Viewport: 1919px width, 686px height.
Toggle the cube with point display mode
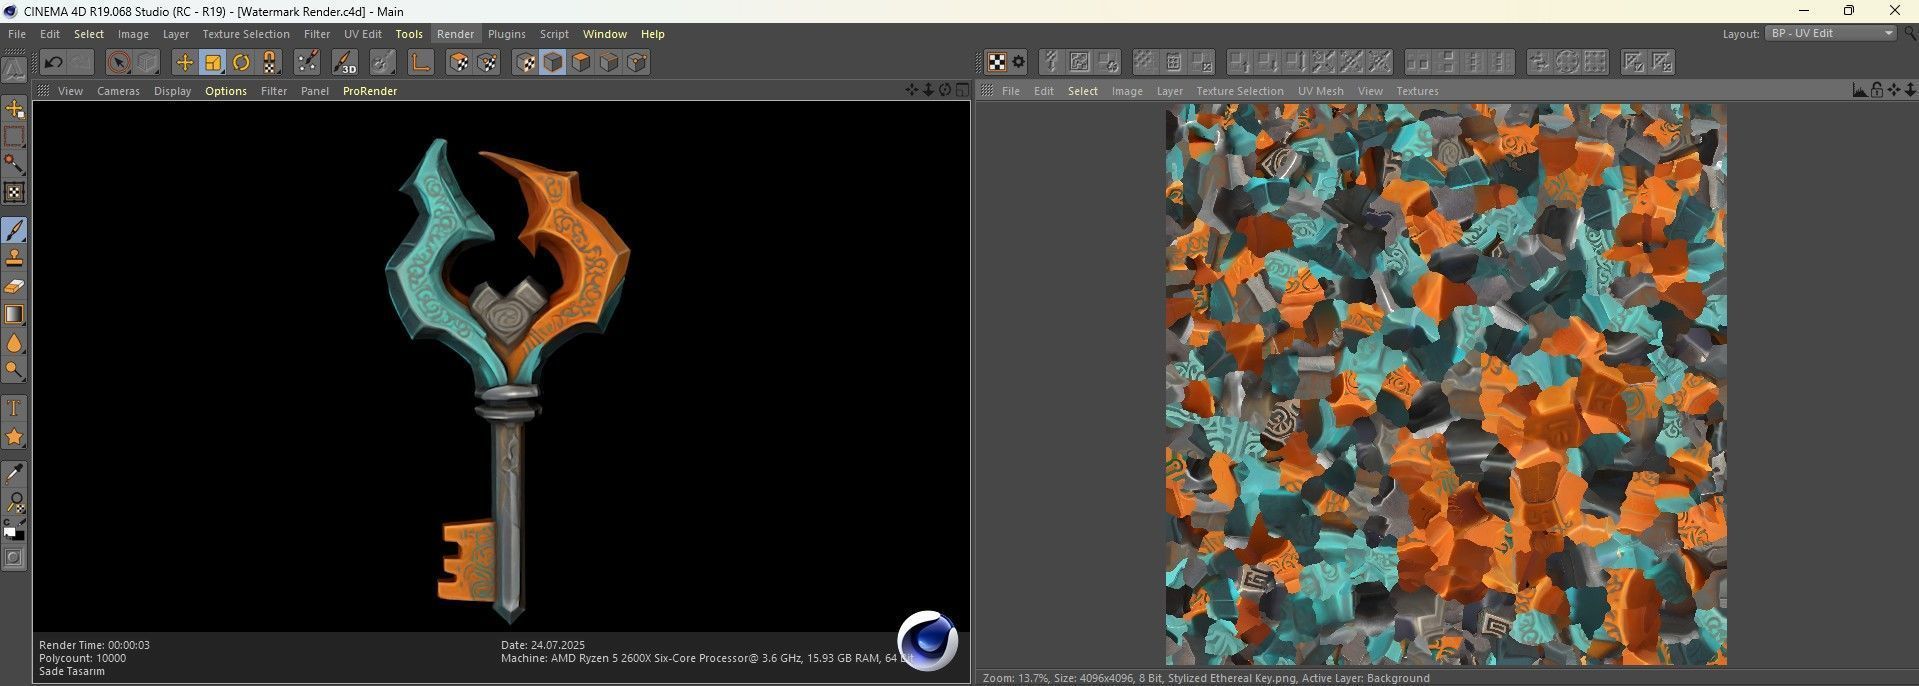[x=637, y=63]
